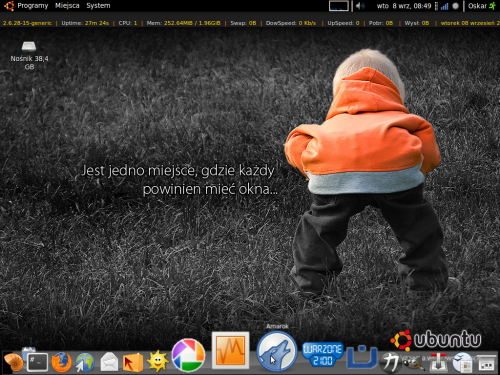Open the seashell icon in dock
This screenshot has height=375, width=500.
click(13, 362)
